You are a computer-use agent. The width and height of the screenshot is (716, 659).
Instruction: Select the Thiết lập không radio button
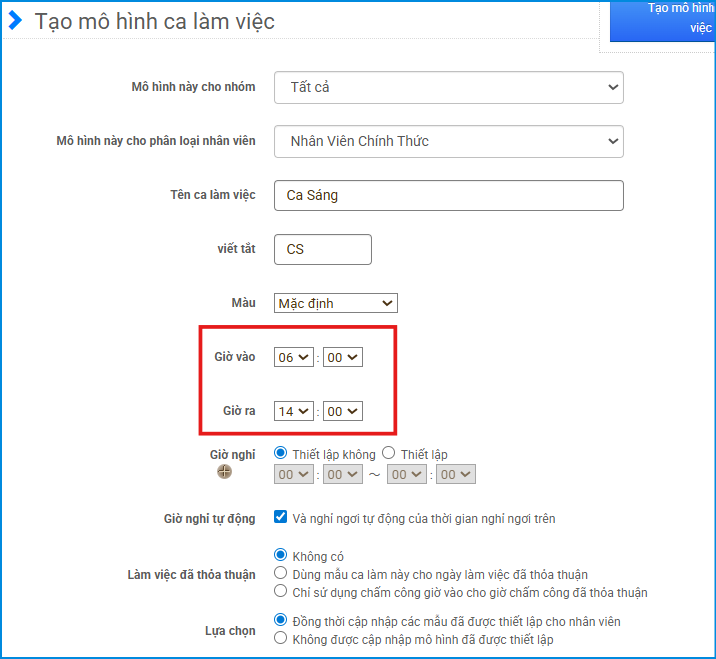pyautogui.click(x=281, y=453)
